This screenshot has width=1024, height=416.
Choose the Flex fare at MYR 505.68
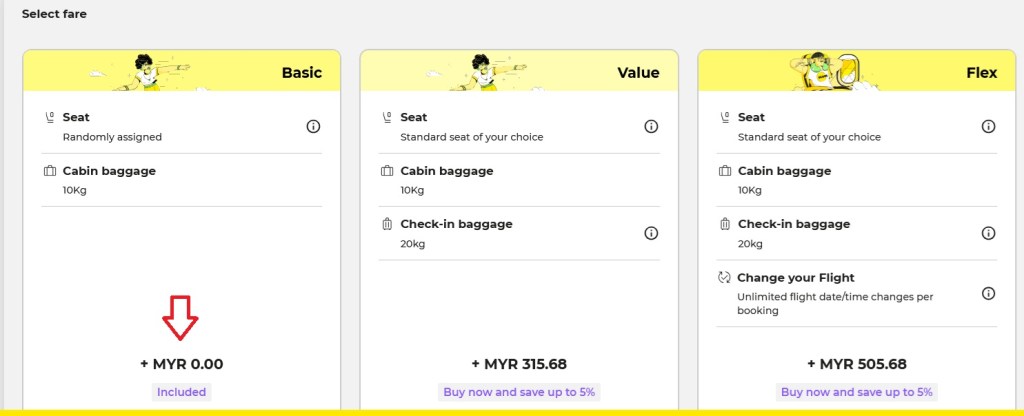(x=857, y=364)
